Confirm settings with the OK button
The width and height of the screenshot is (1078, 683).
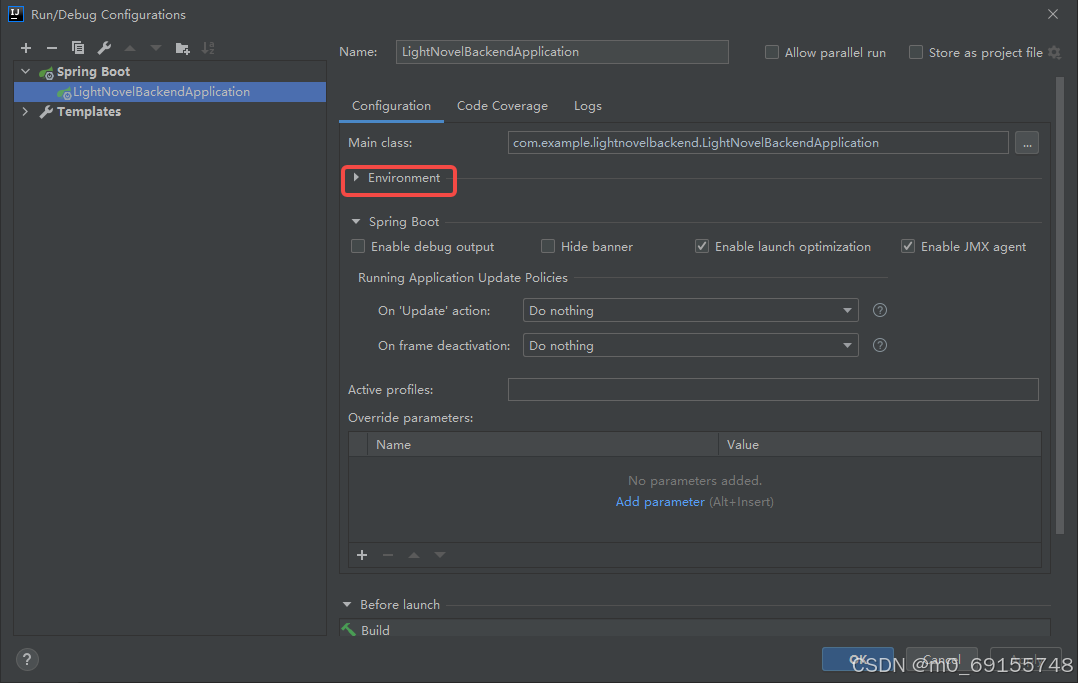857,659
